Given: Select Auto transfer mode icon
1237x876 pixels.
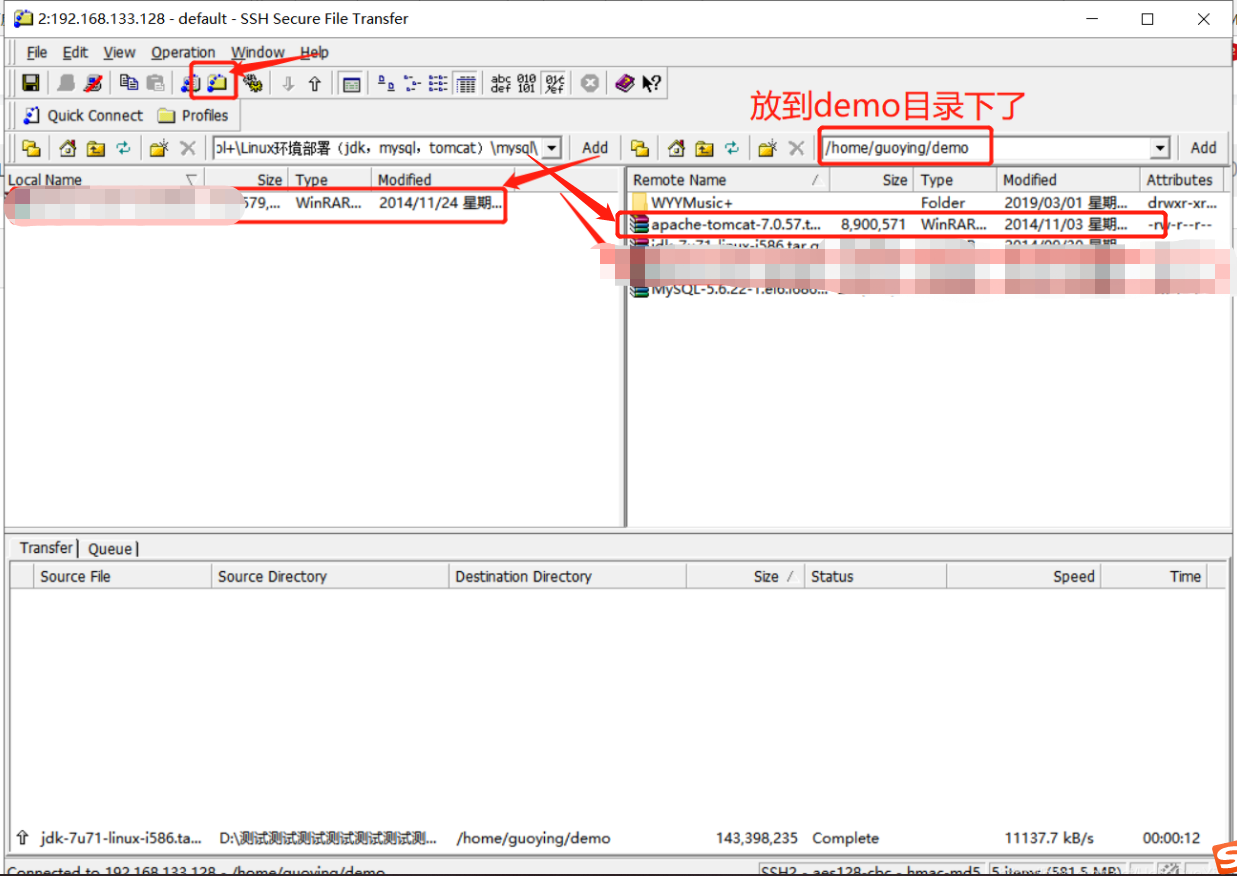Looking at the screenshot, I should click(554, 84).
